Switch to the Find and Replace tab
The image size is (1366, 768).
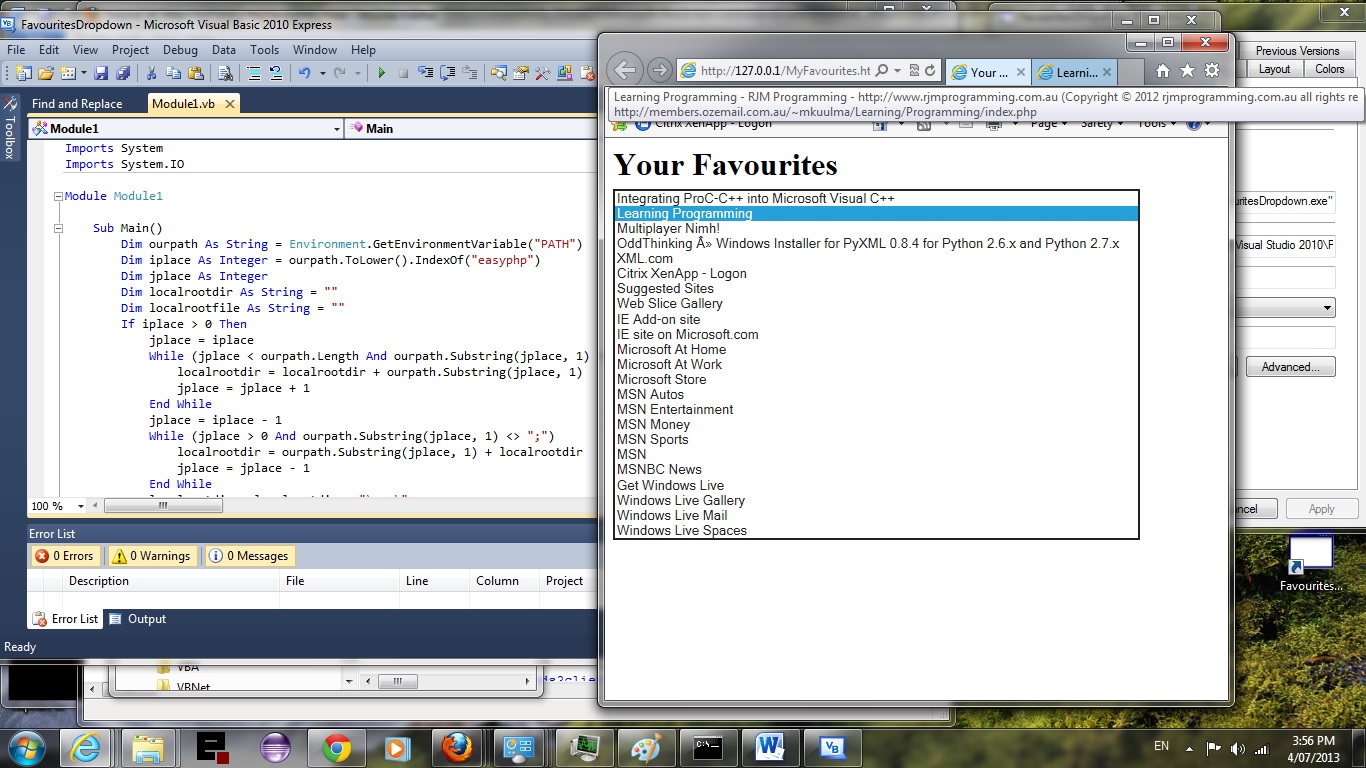pyautogui.click(x=77, y=104)
